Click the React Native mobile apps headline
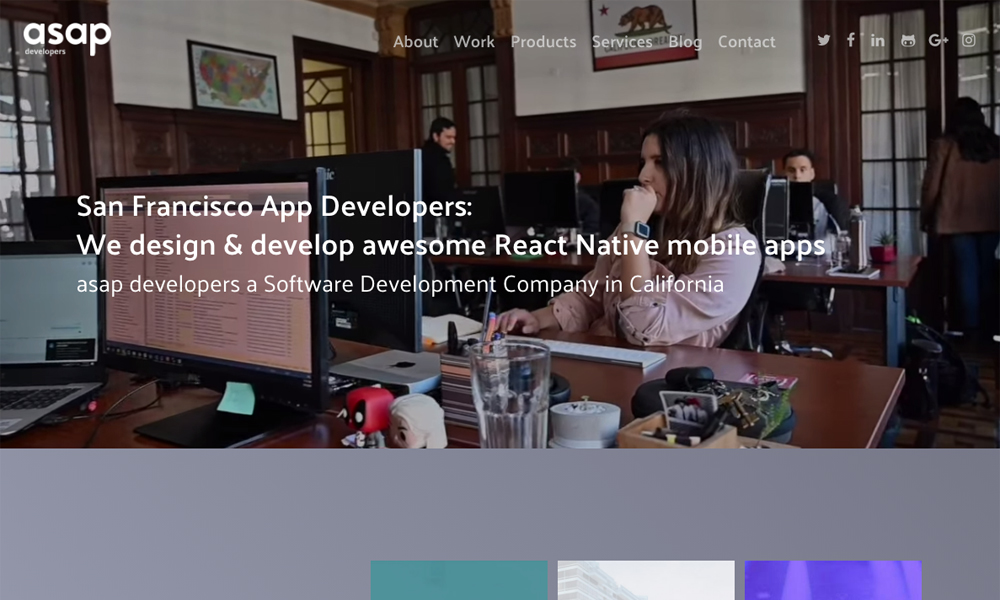The height and width of the screenshot is (600, 1000). 451,245
